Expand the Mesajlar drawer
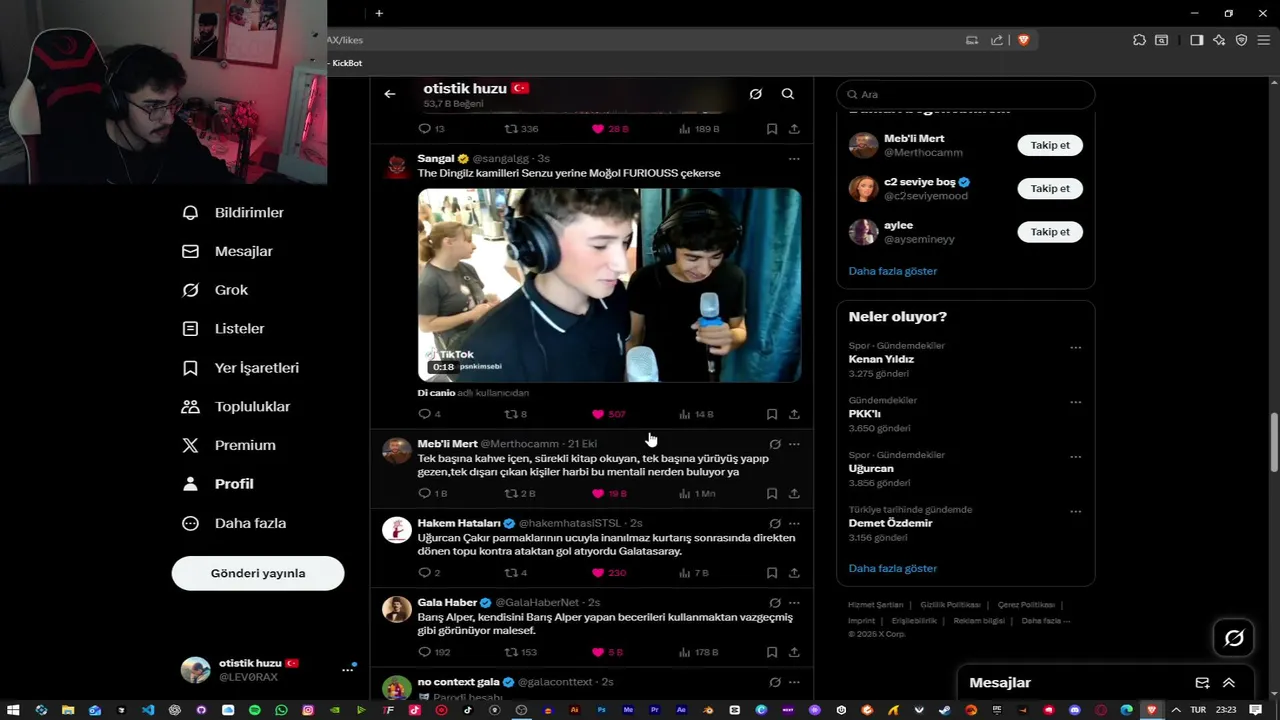The image size is (1280, 720). click(x=1229, y=683)
